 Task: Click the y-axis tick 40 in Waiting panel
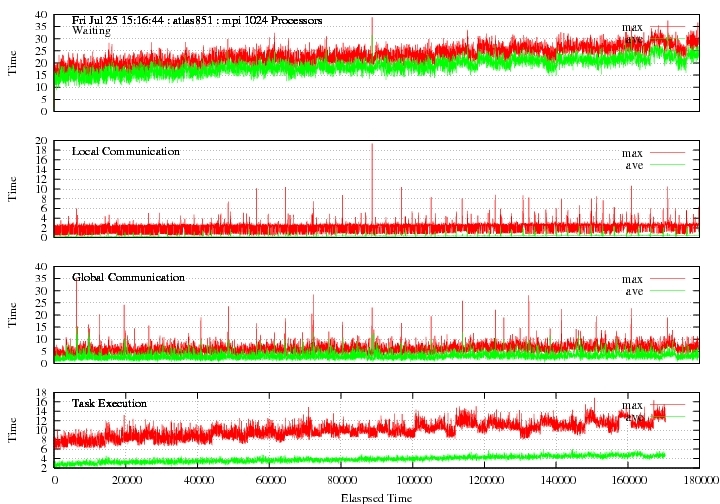41,15
